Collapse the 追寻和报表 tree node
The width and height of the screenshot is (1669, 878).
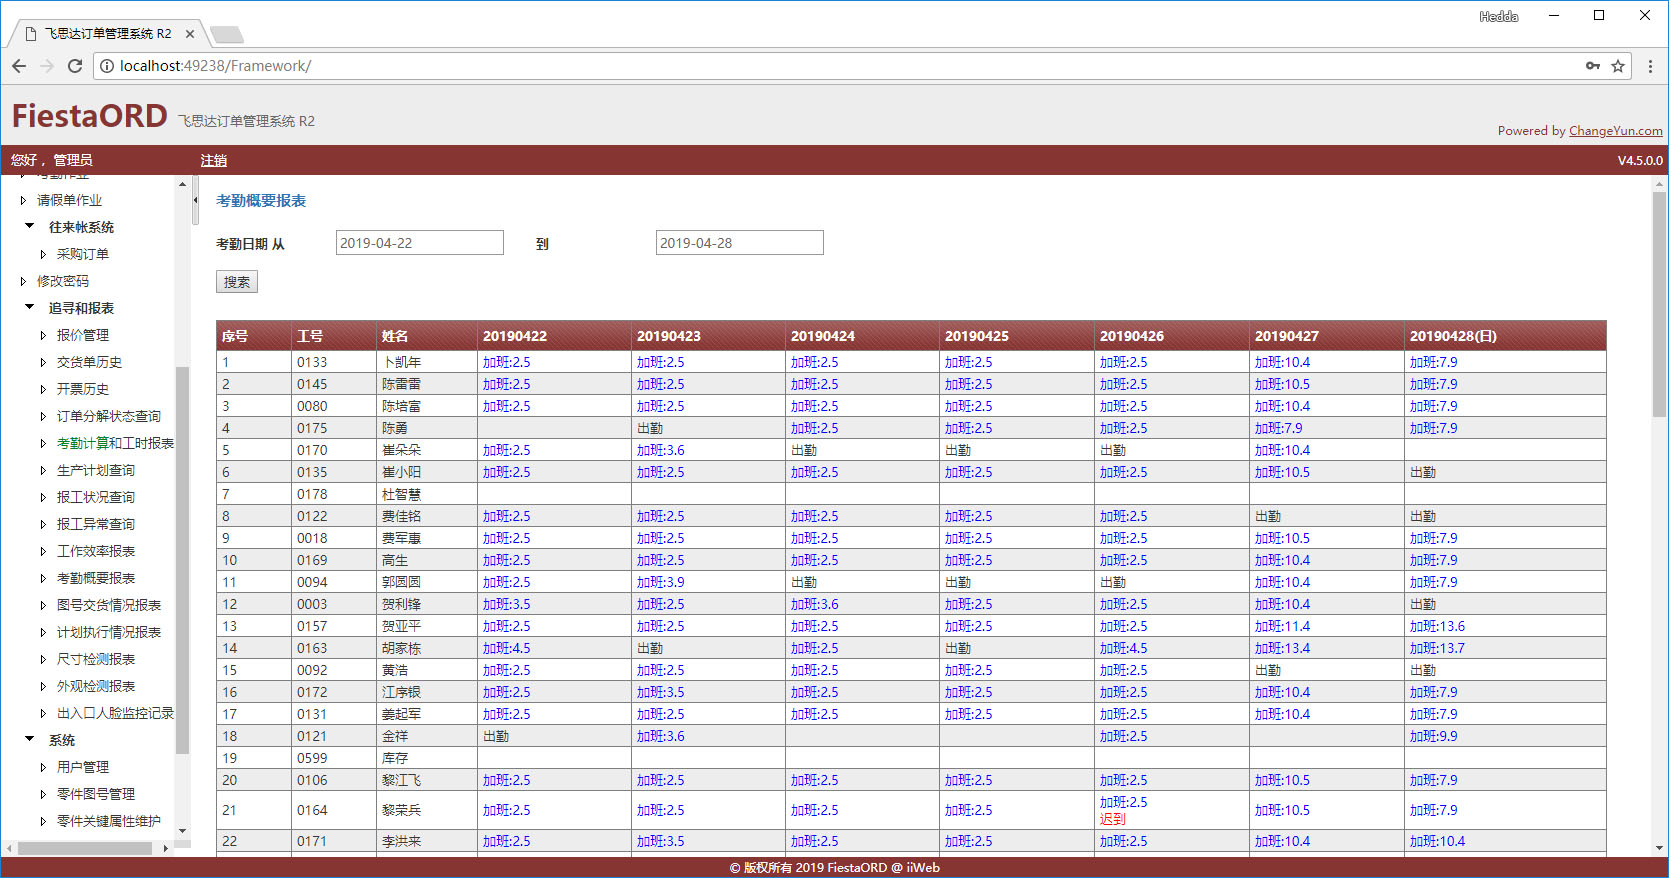click(x=30, y=307)
